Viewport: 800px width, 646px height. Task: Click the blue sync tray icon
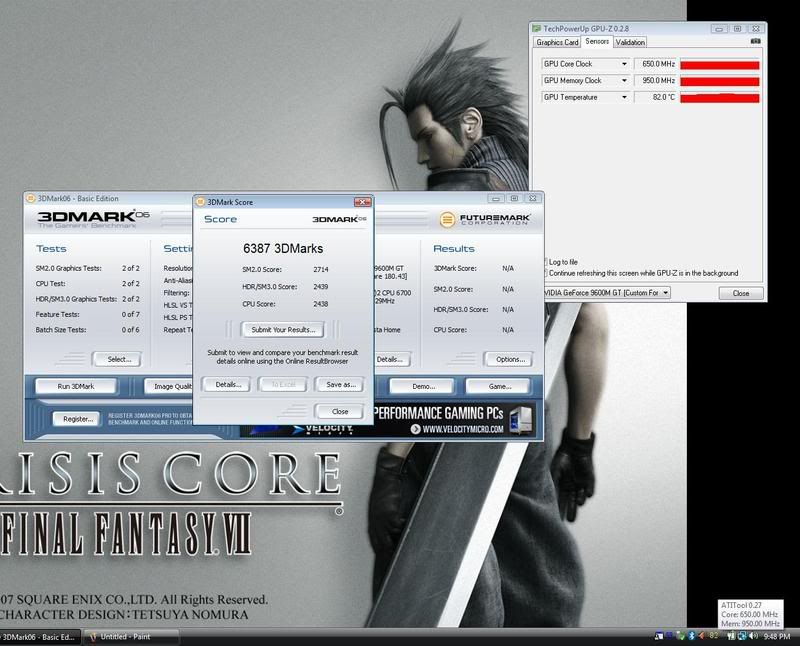click(742, 636)
